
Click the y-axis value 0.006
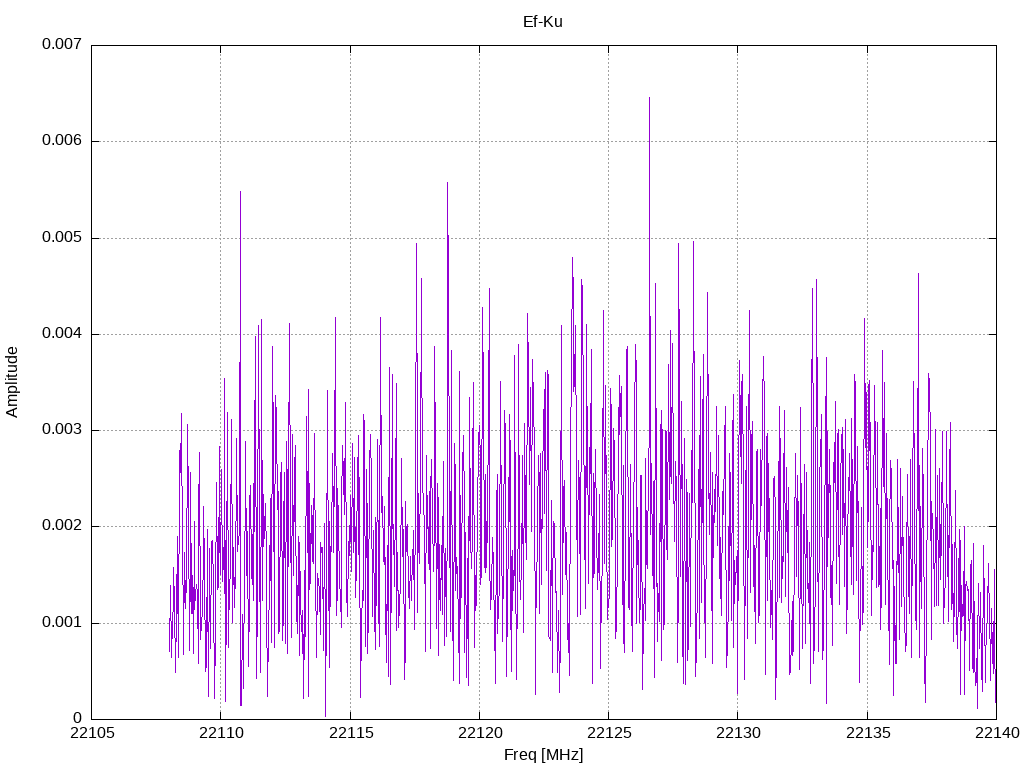62,141
